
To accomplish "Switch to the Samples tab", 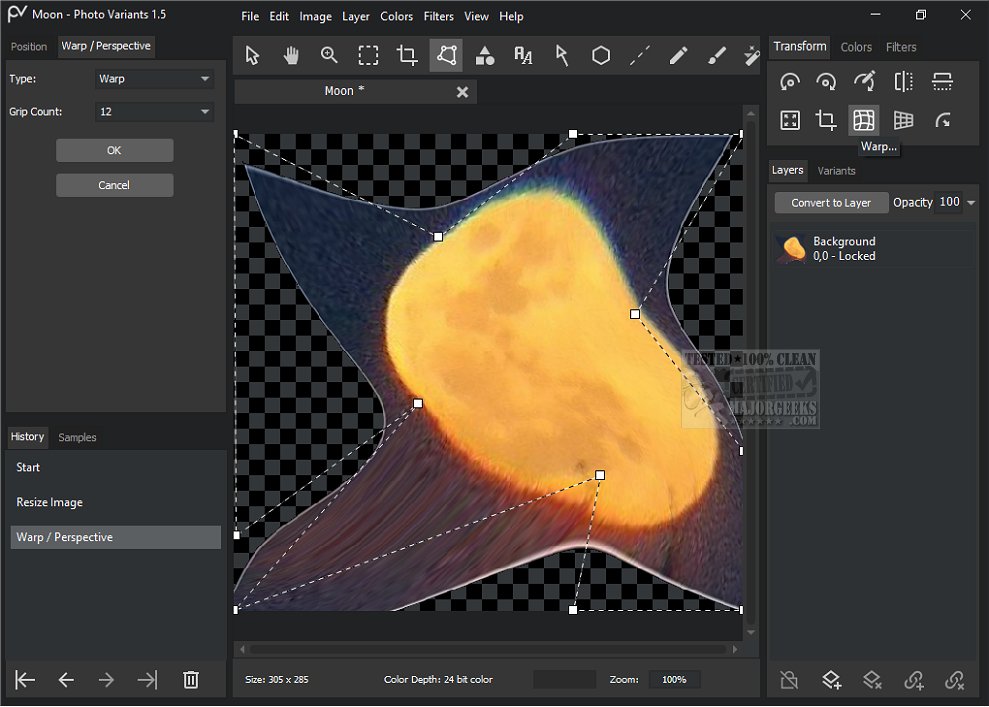I will pyautogui.click(x=77, y=437).
